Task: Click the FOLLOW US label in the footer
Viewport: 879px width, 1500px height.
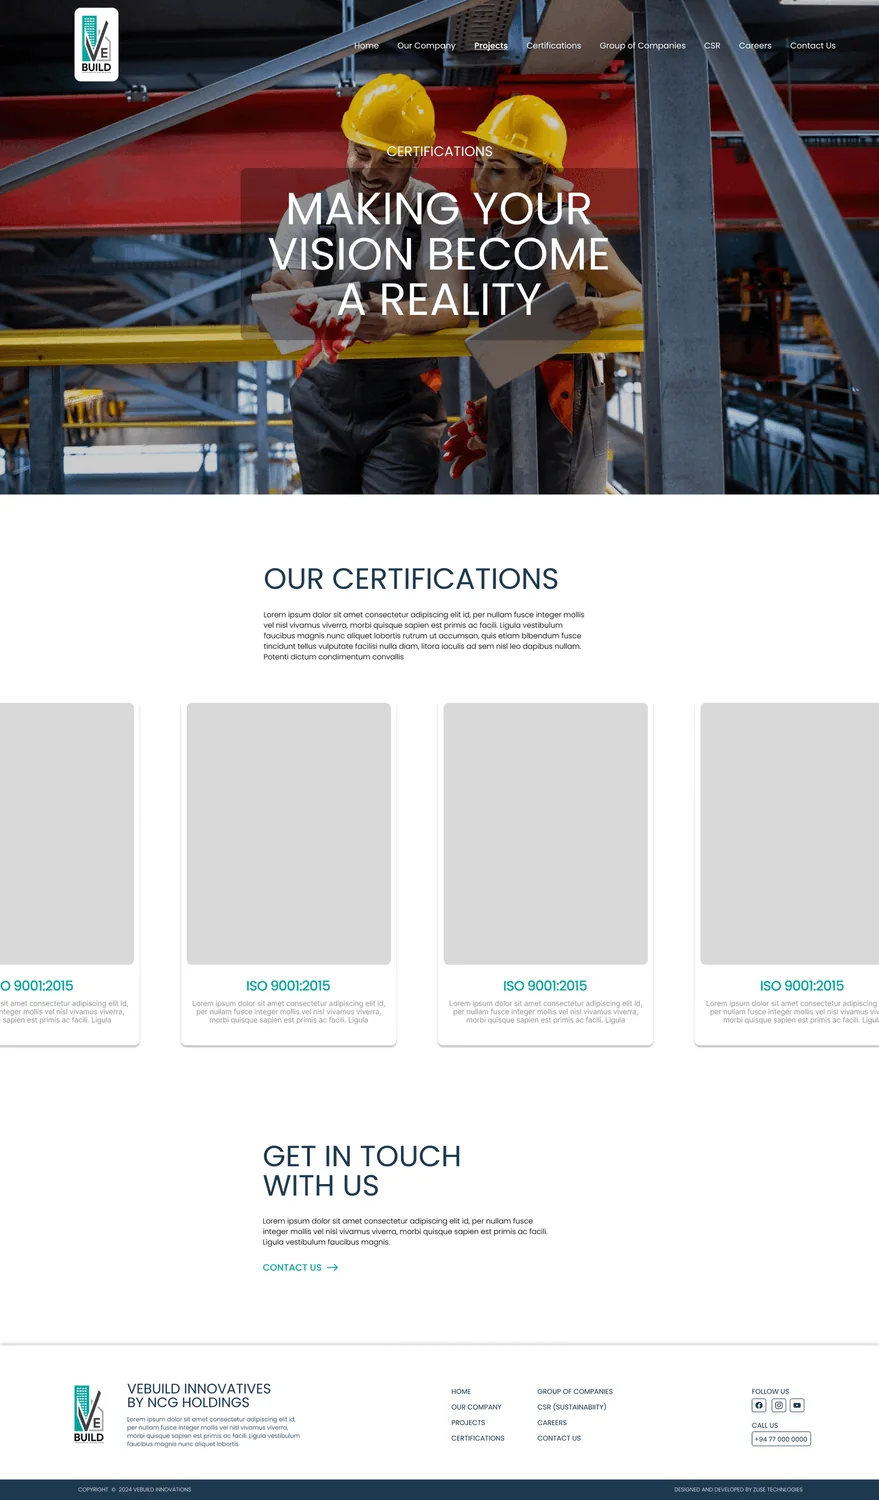Action: tap(770, 1391)
